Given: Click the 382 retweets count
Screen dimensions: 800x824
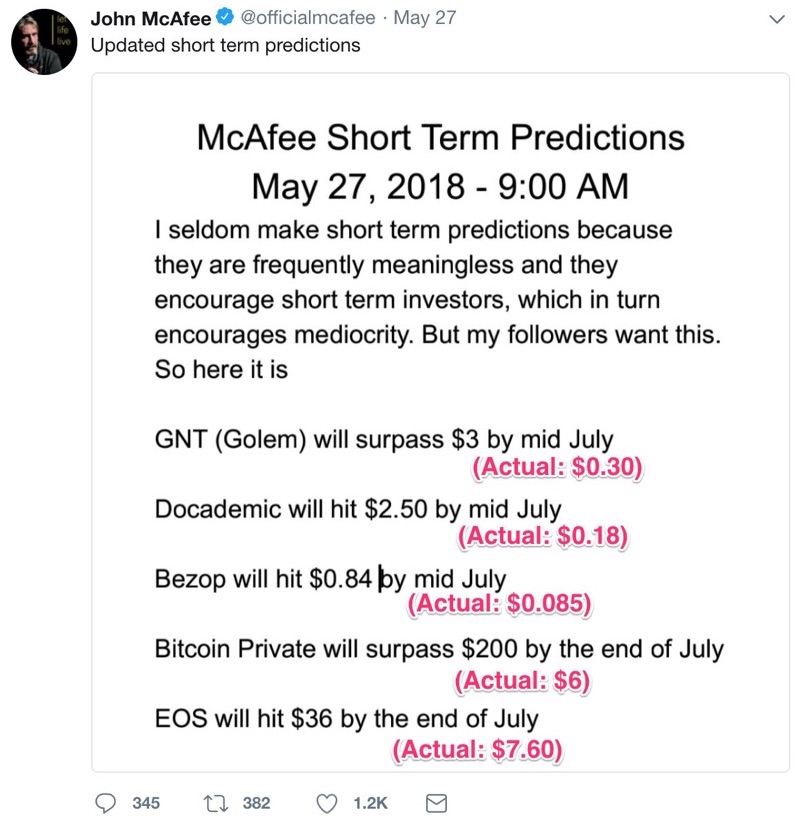Looking at the screenshot, I should [x=257, y=803].
